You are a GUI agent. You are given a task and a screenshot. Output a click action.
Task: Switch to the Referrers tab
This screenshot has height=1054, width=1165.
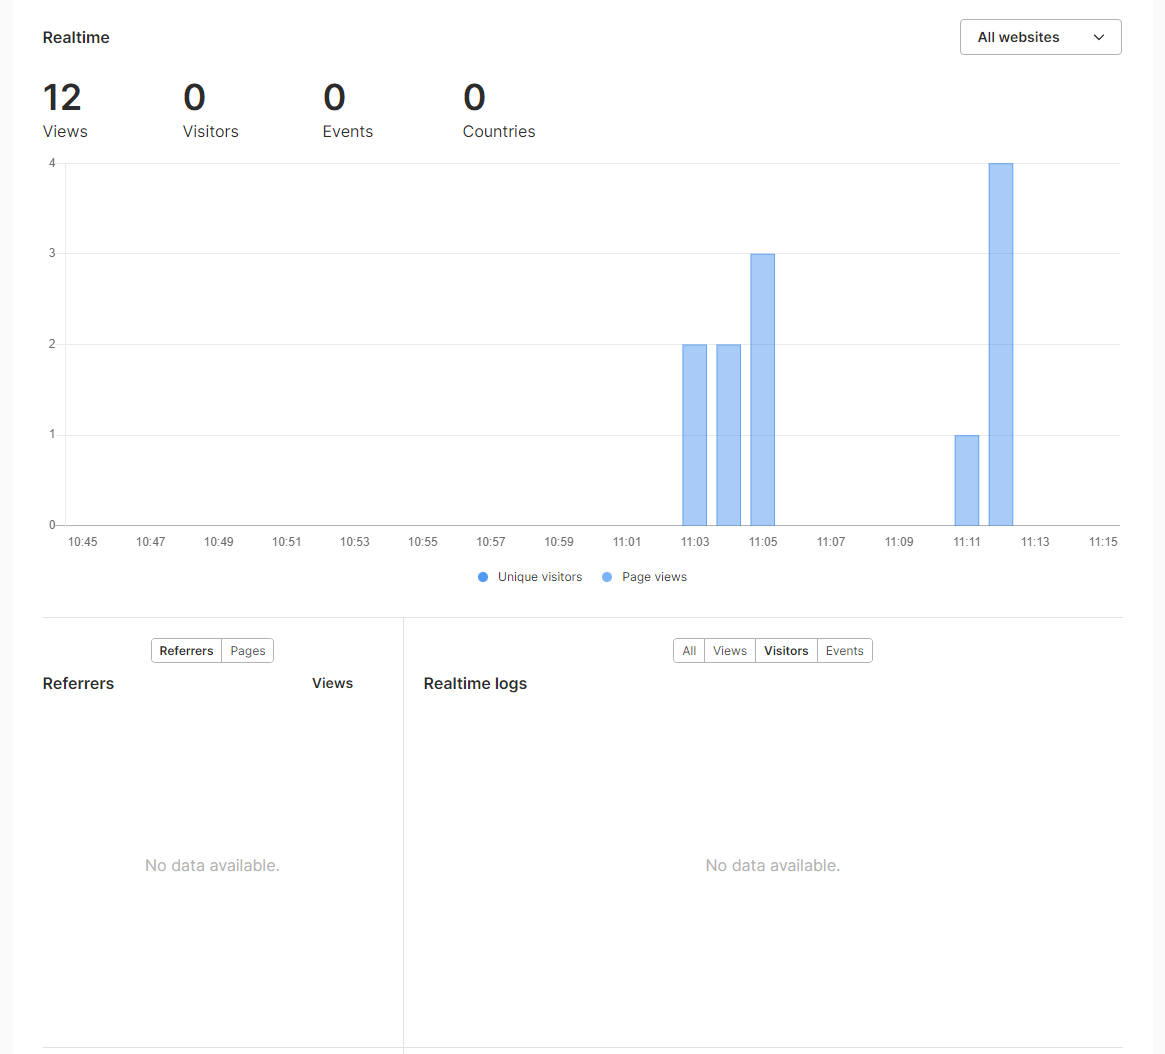(186, 651)
